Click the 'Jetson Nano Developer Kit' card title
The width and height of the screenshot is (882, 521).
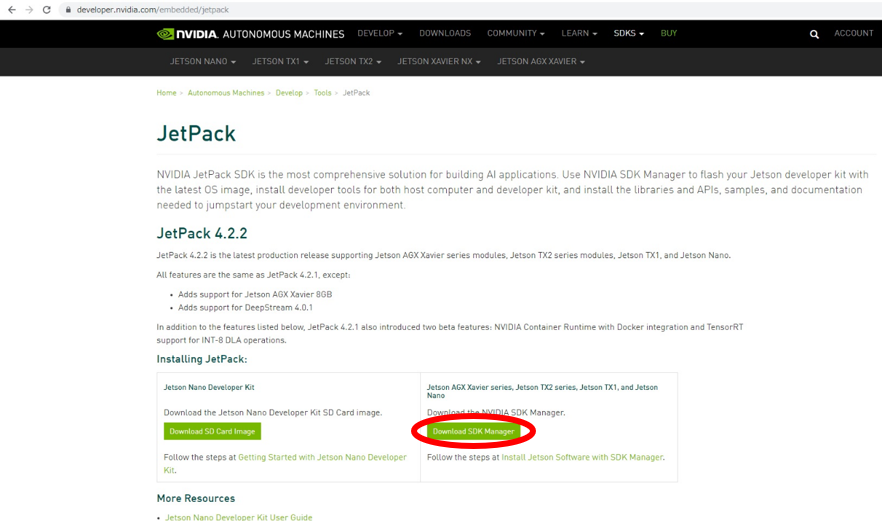(209, 387)
